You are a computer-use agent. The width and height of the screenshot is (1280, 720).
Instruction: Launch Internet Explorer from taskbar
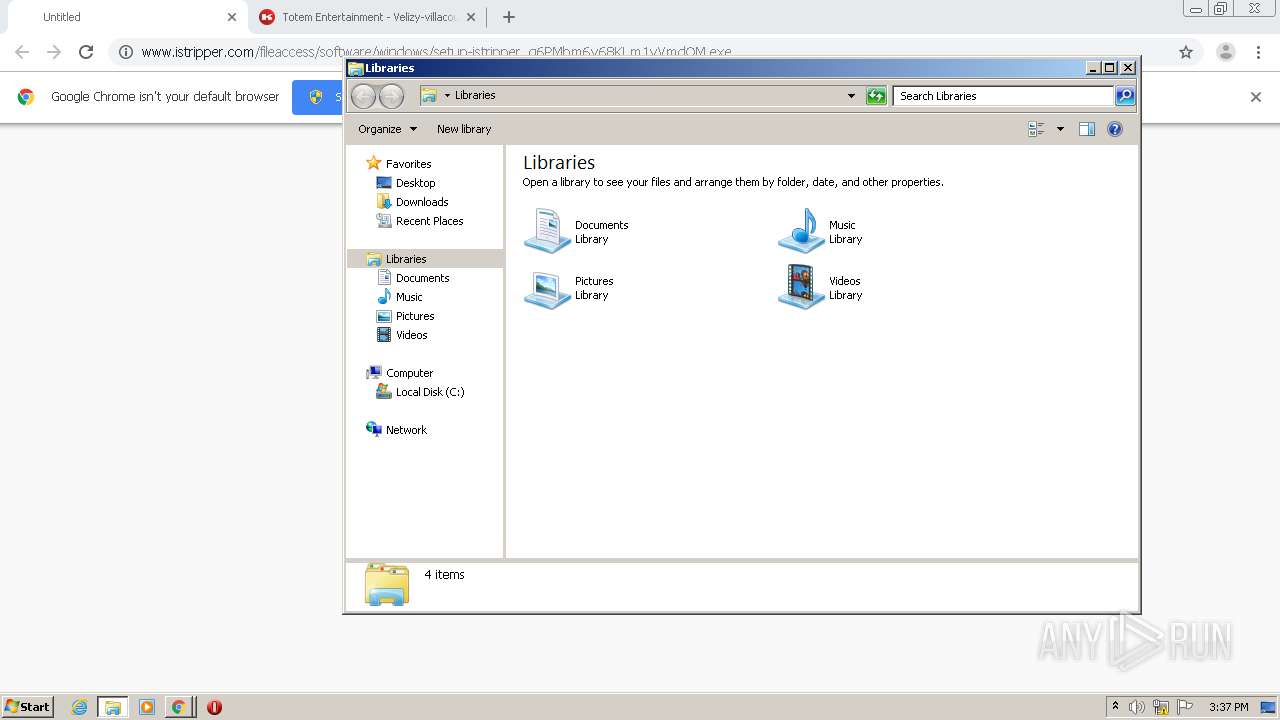pyautogui.click(x=79, y=707)
